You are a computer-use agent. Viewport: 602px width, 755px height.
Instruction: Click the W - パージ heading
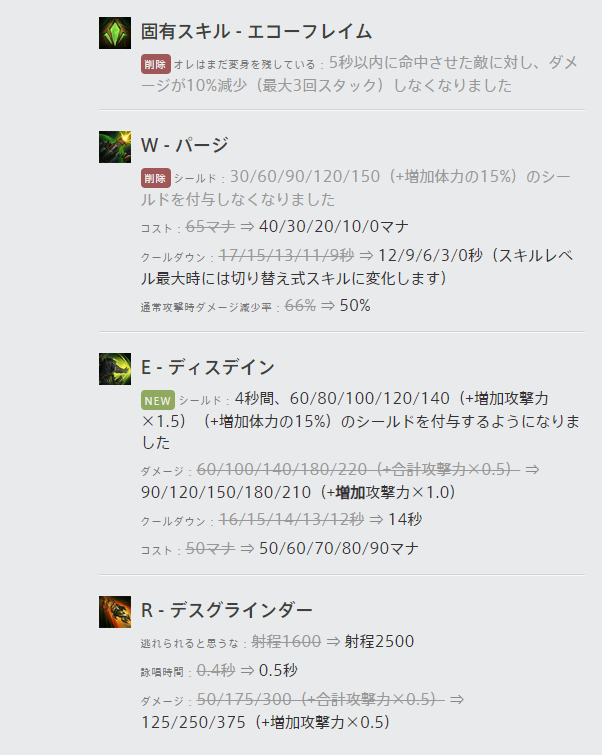point(184,145)
